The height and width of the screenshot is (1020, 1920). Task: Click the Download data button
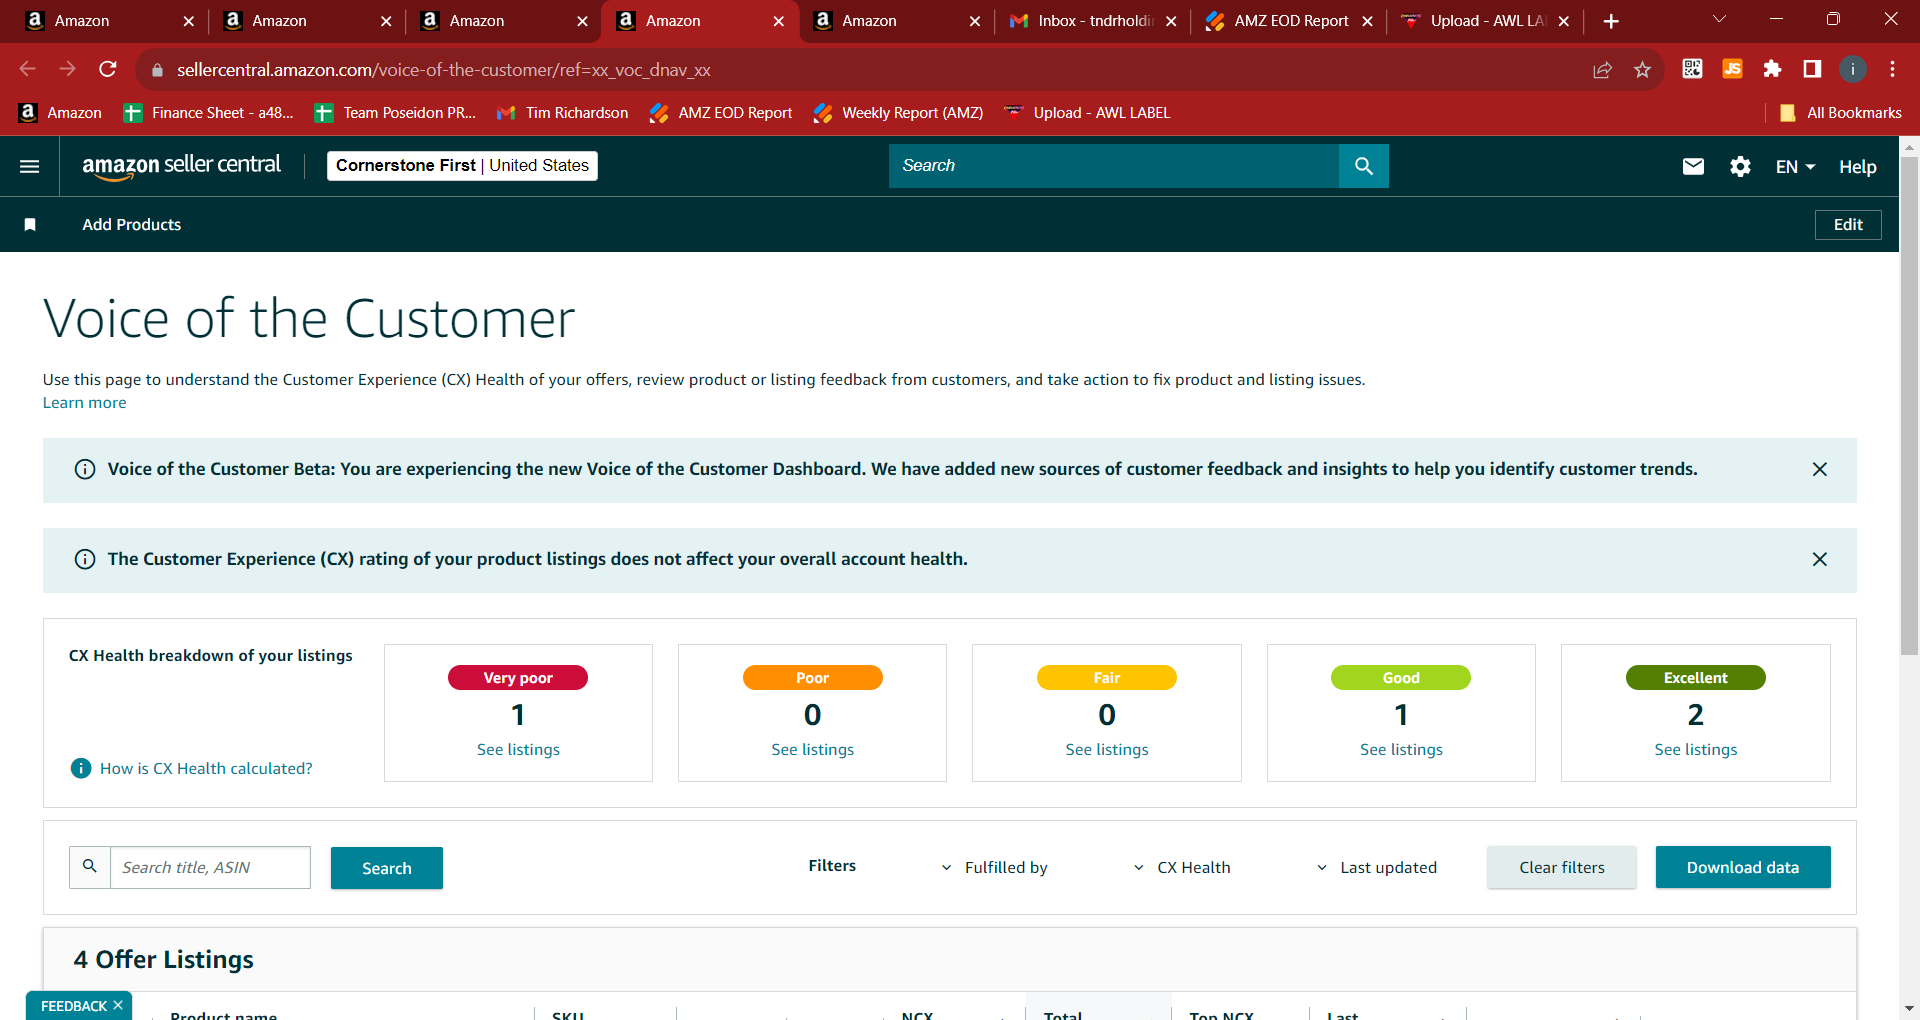coord(1743,868)
